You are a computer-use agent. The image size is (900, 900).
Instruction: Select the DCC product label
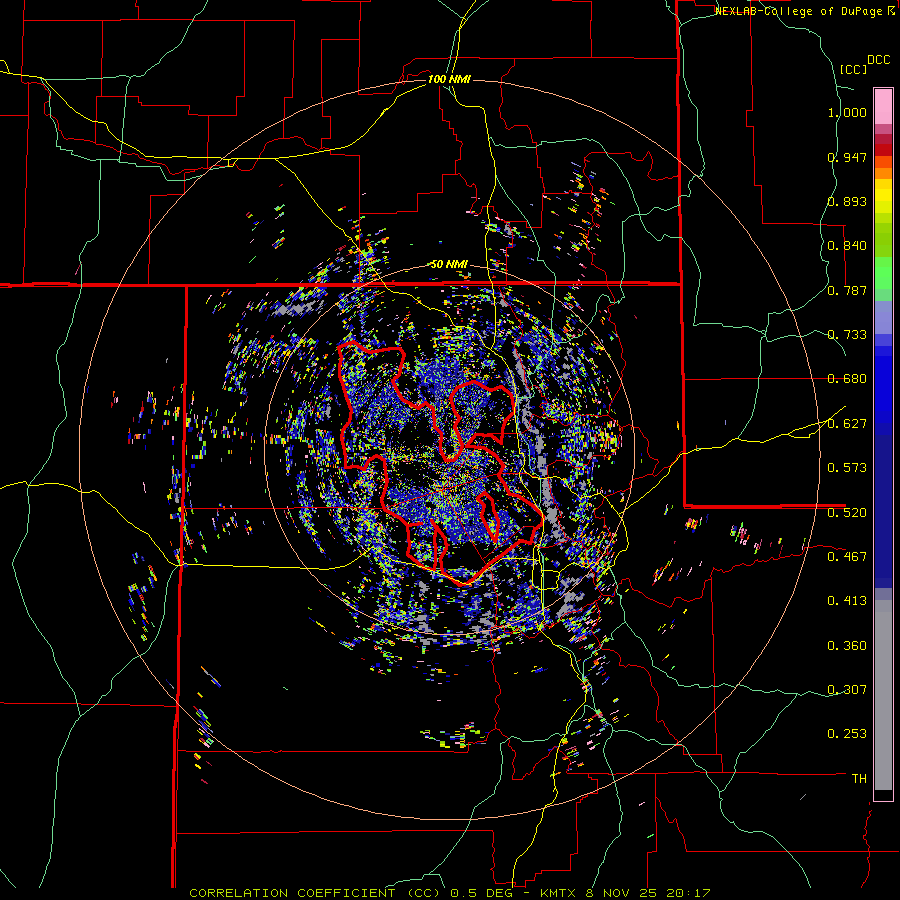coord(878,60)
